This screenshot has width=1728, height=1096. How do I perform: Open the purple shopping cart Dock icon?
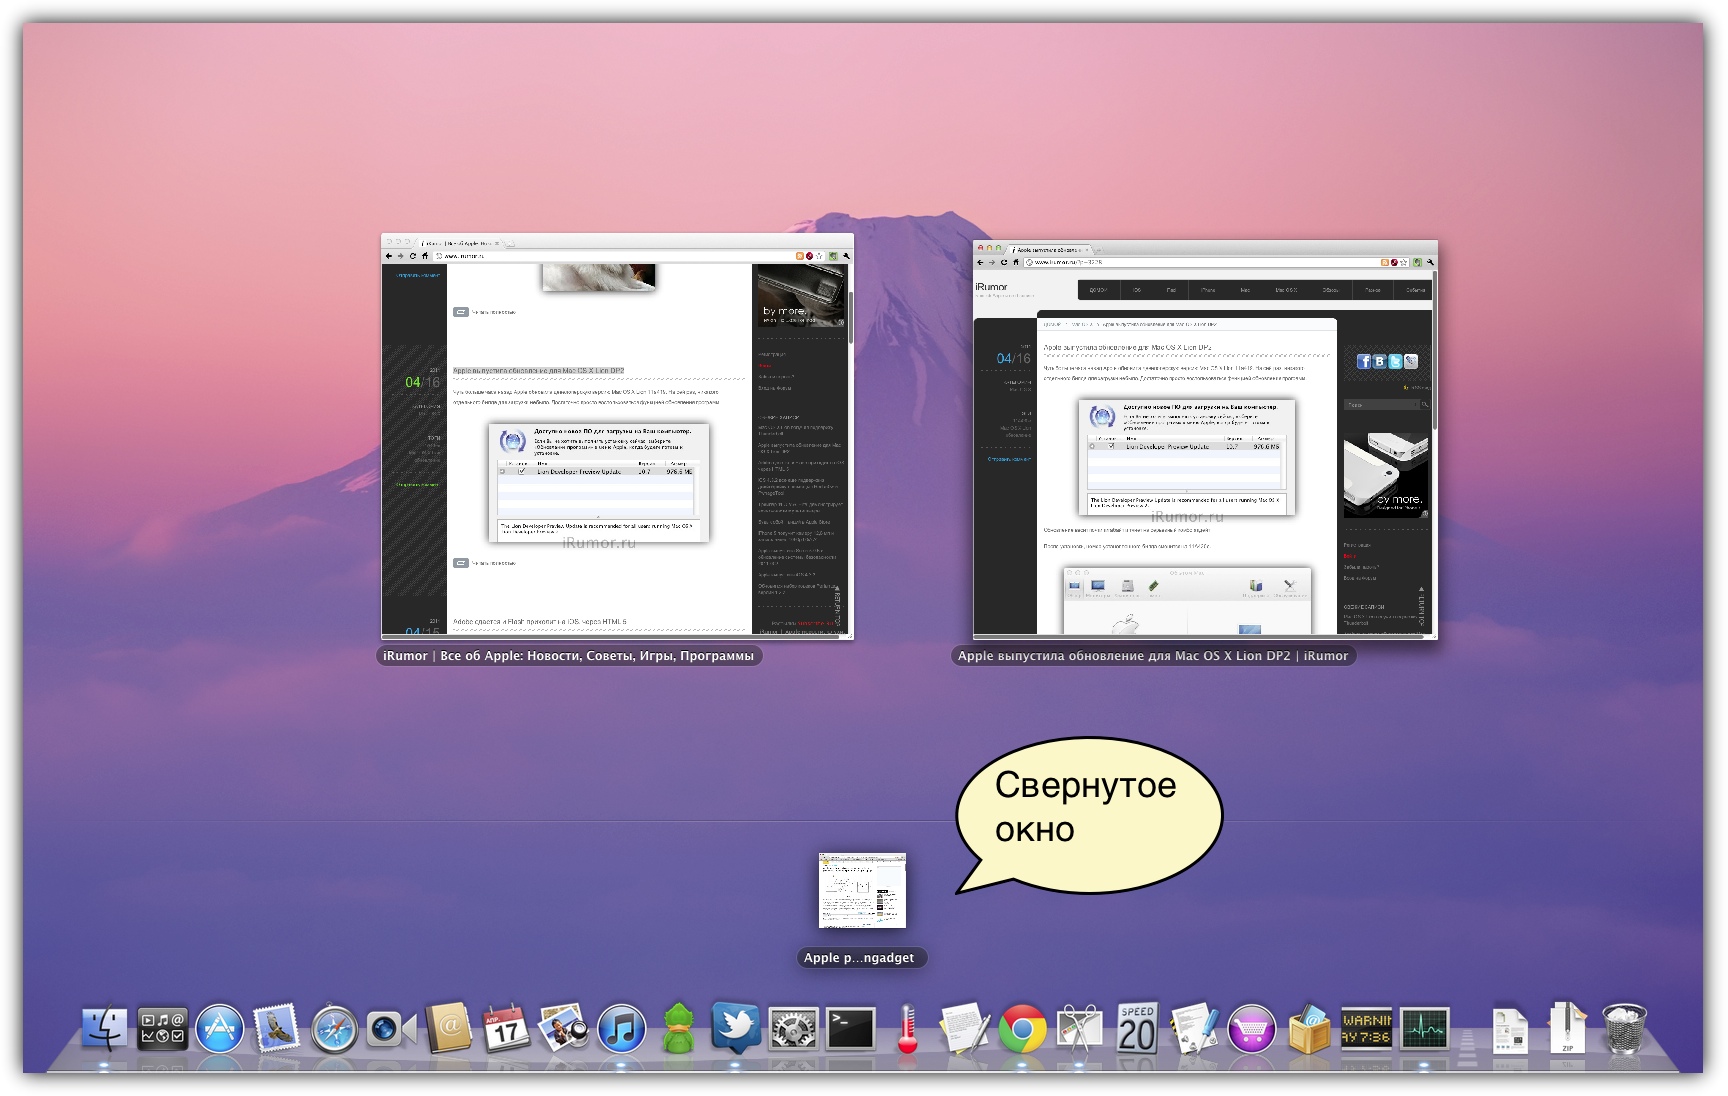coord(1251,1029)
